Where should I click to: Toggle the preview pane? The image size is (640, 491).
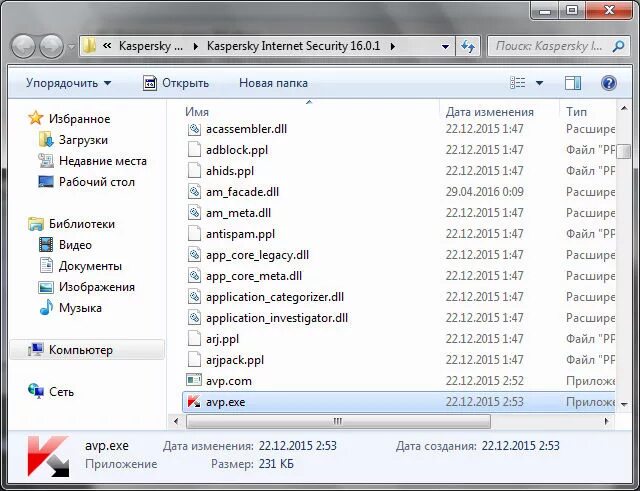pos(573,83)
